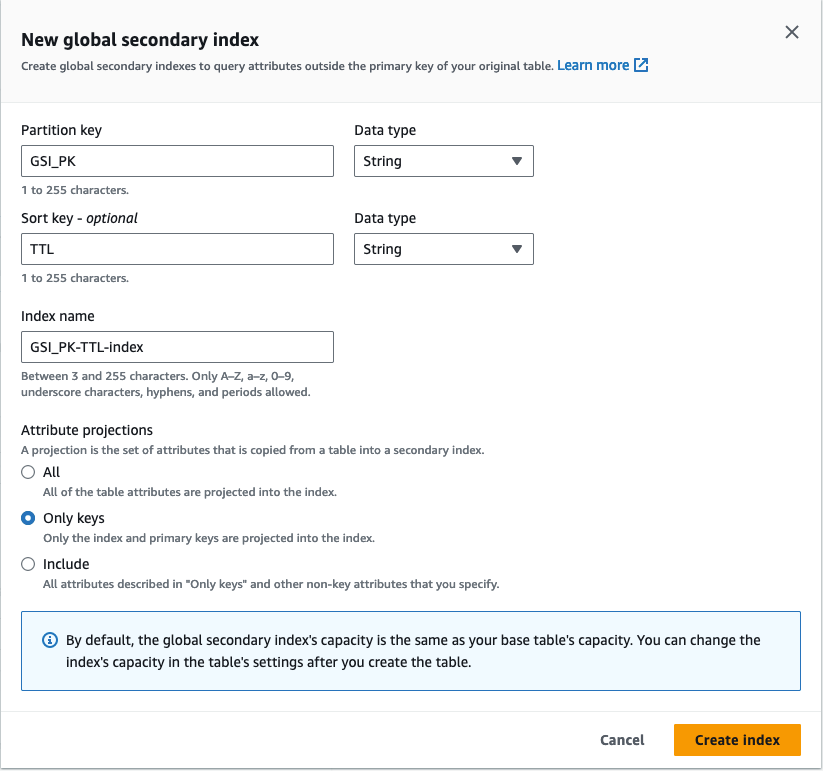Expand the String data type selector under Sort key
823x771 pixels.
[x=443, y=249]
